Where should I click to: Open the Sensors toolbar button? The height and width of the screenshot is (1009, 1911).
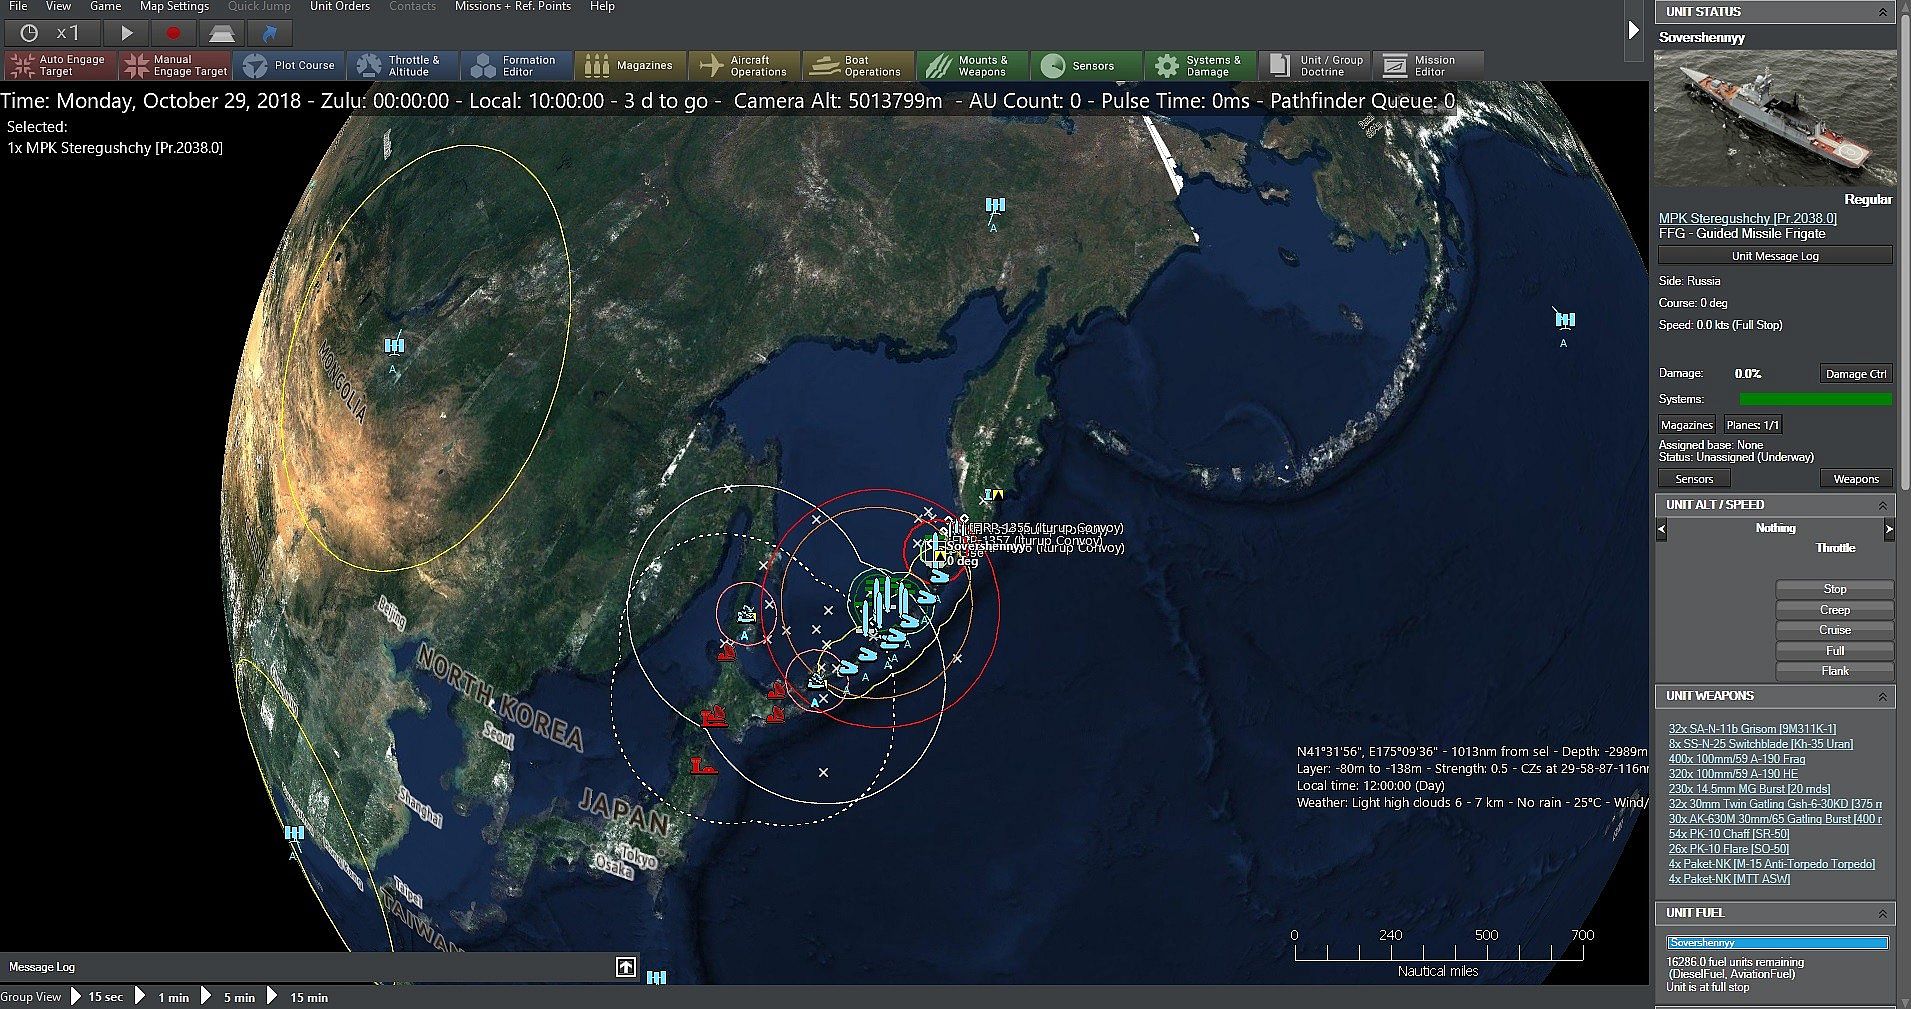(x=1087, y=66)
